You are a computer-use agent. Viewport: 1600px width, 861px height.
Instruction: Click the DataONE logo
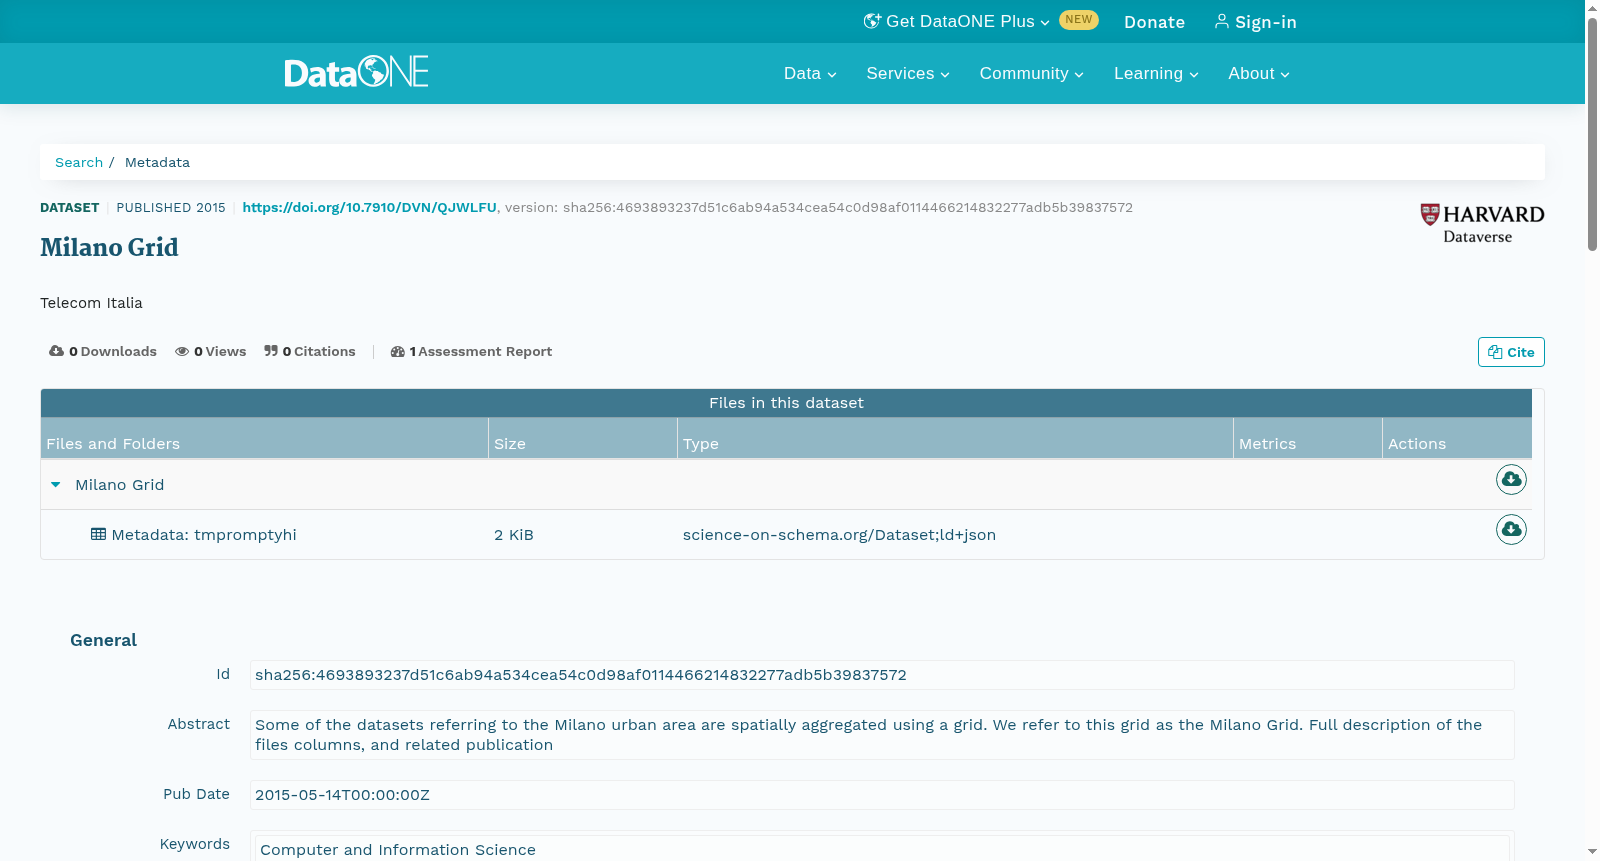(356, 72)
